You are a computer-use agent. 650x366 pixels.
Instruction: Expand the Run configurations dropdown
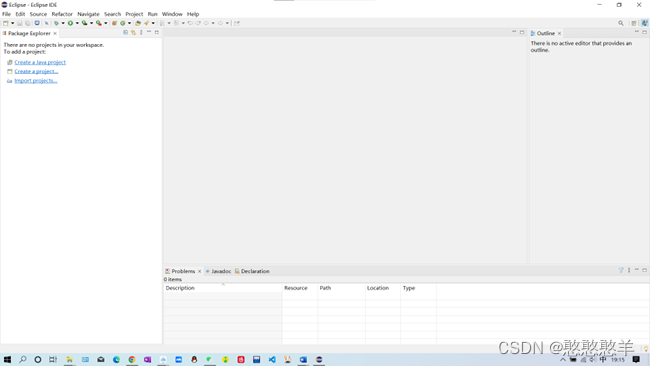click(x=77, y=23)
